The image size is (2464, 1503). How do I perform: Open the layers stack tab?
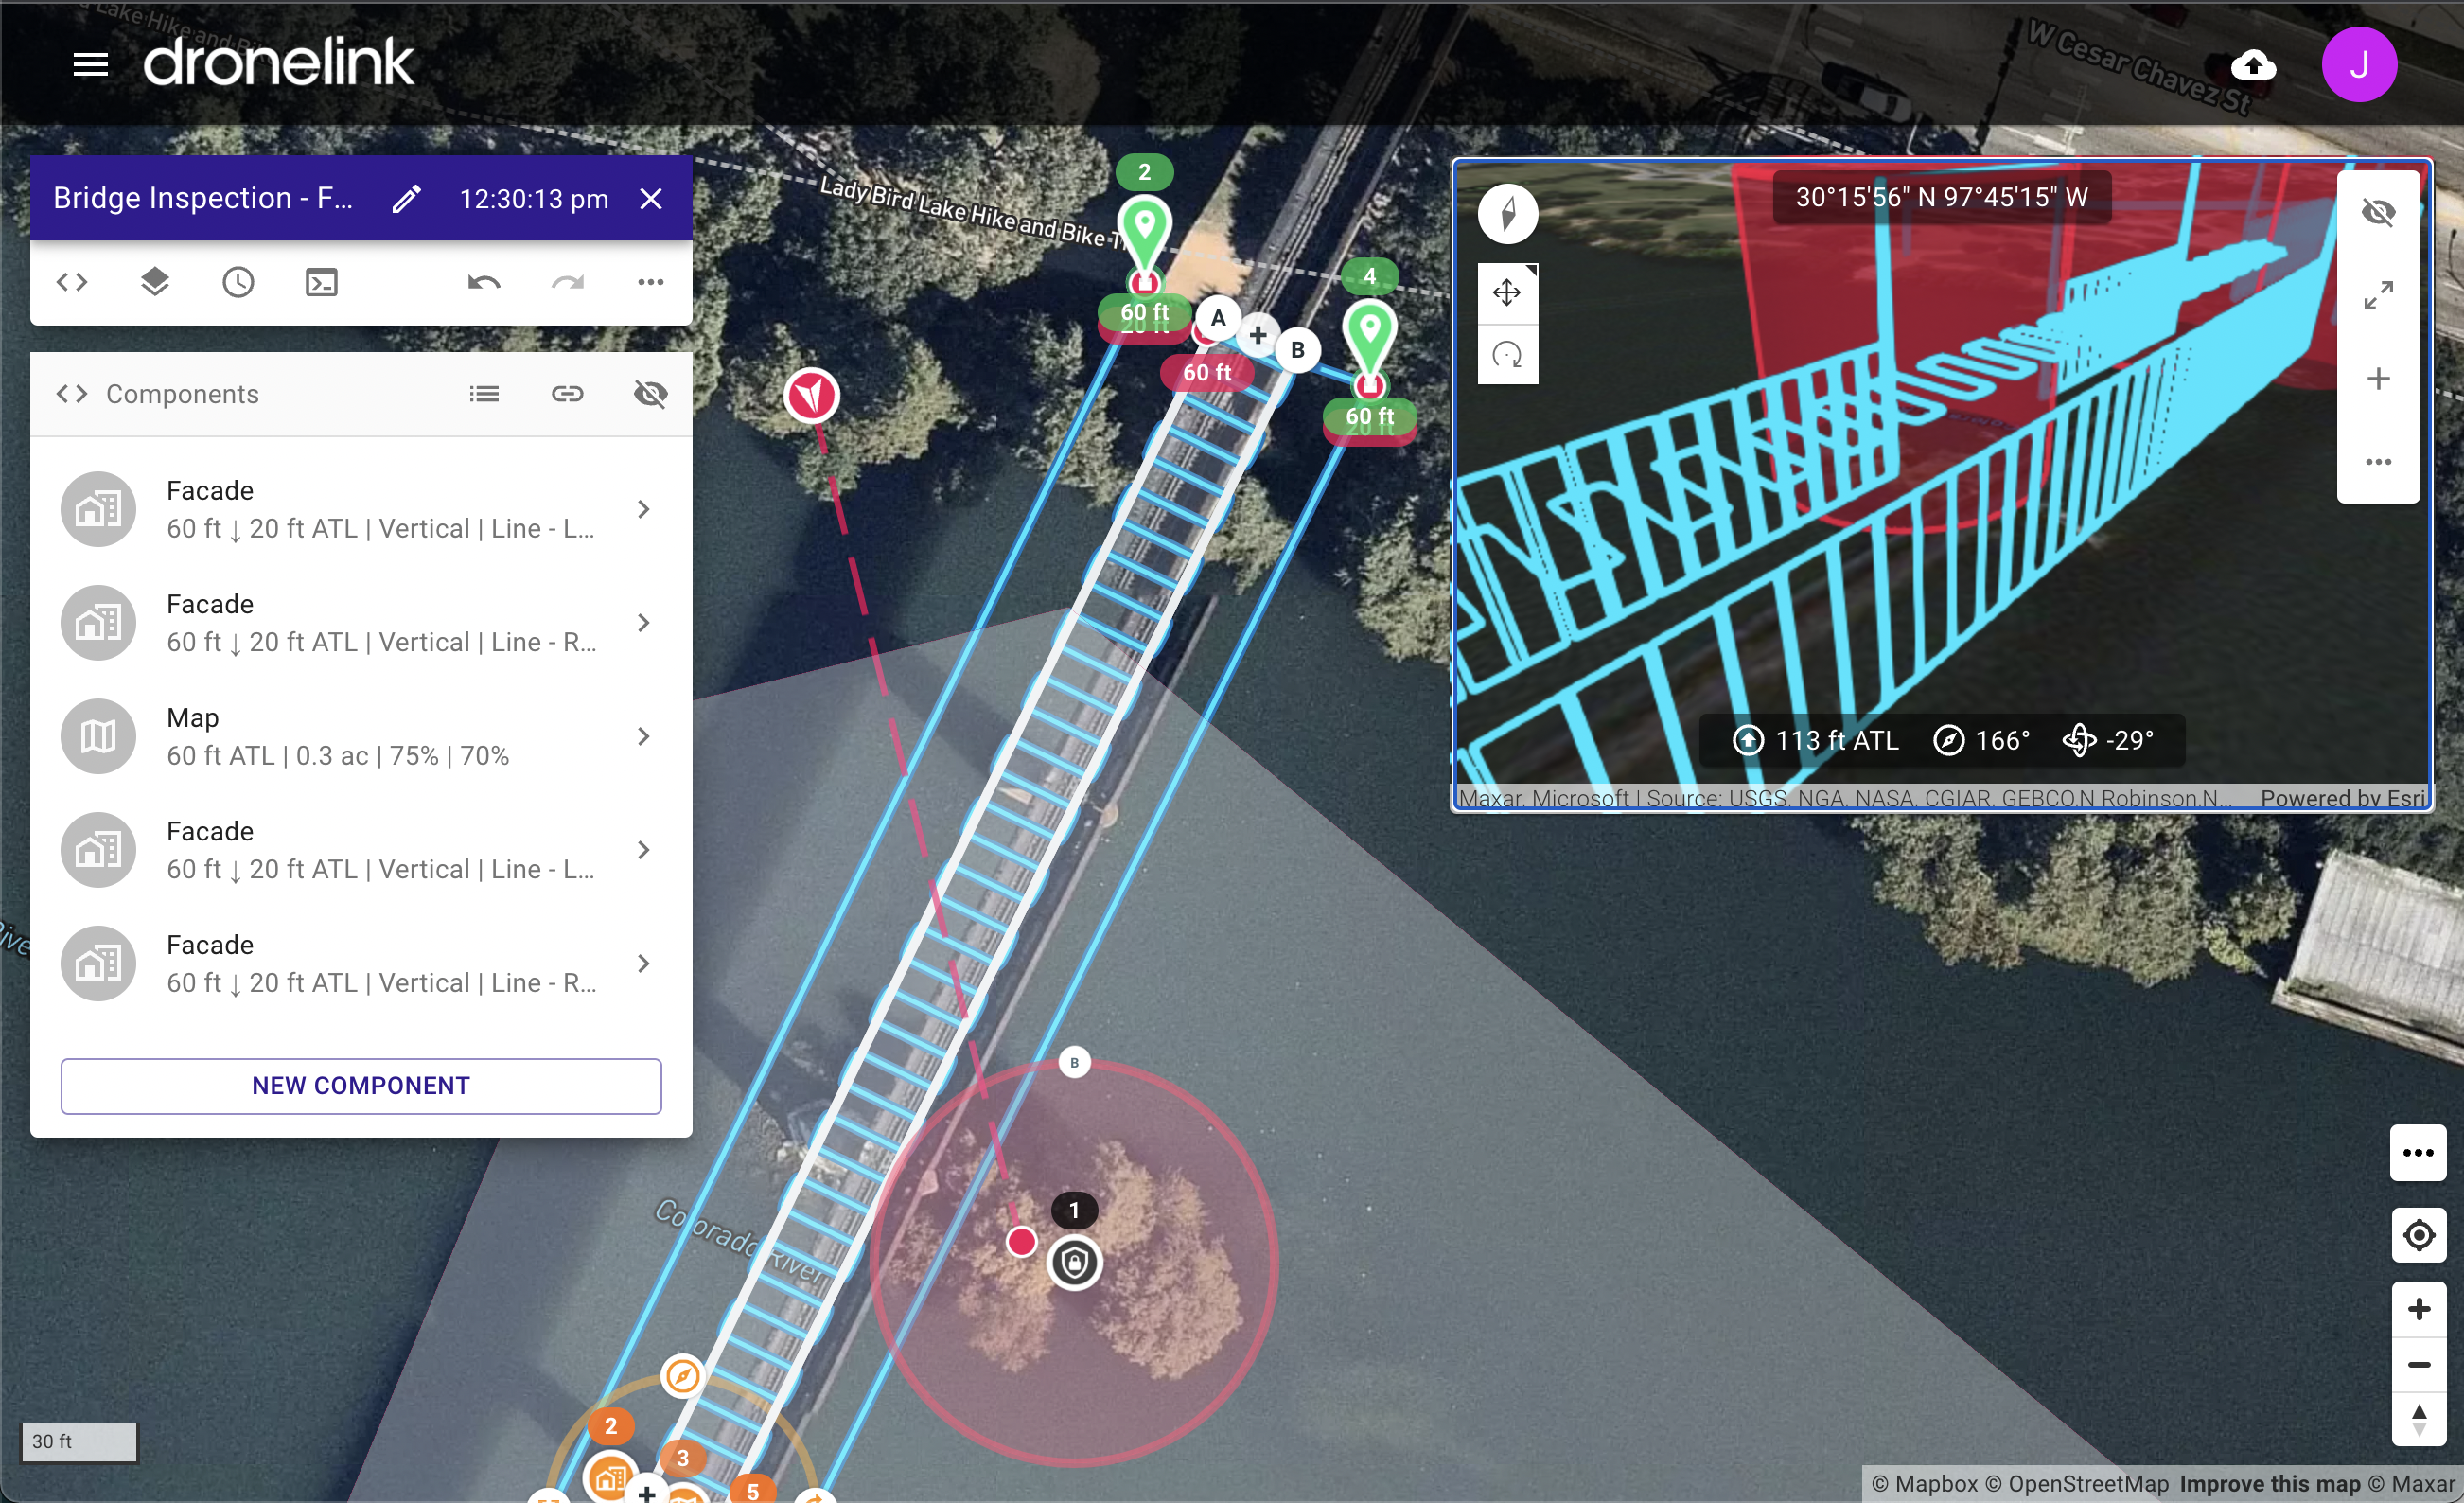155,282
